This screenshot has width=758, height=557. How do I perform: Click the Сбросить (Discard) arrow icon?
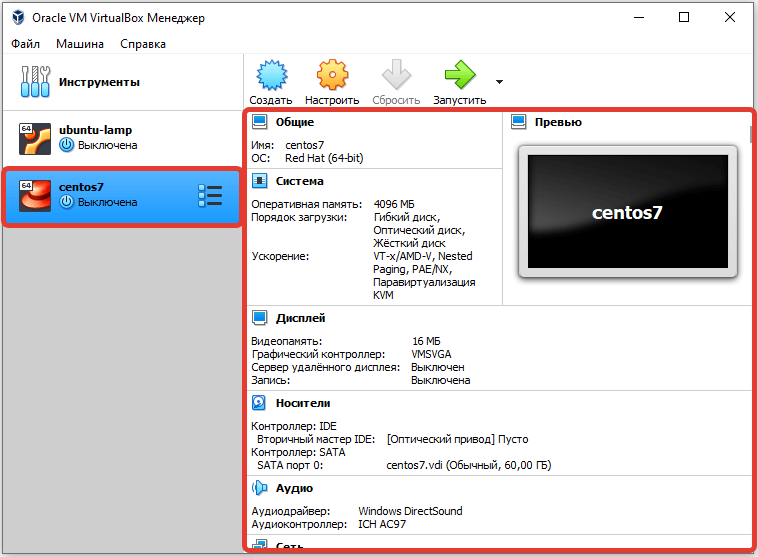[x=396, y=76]
